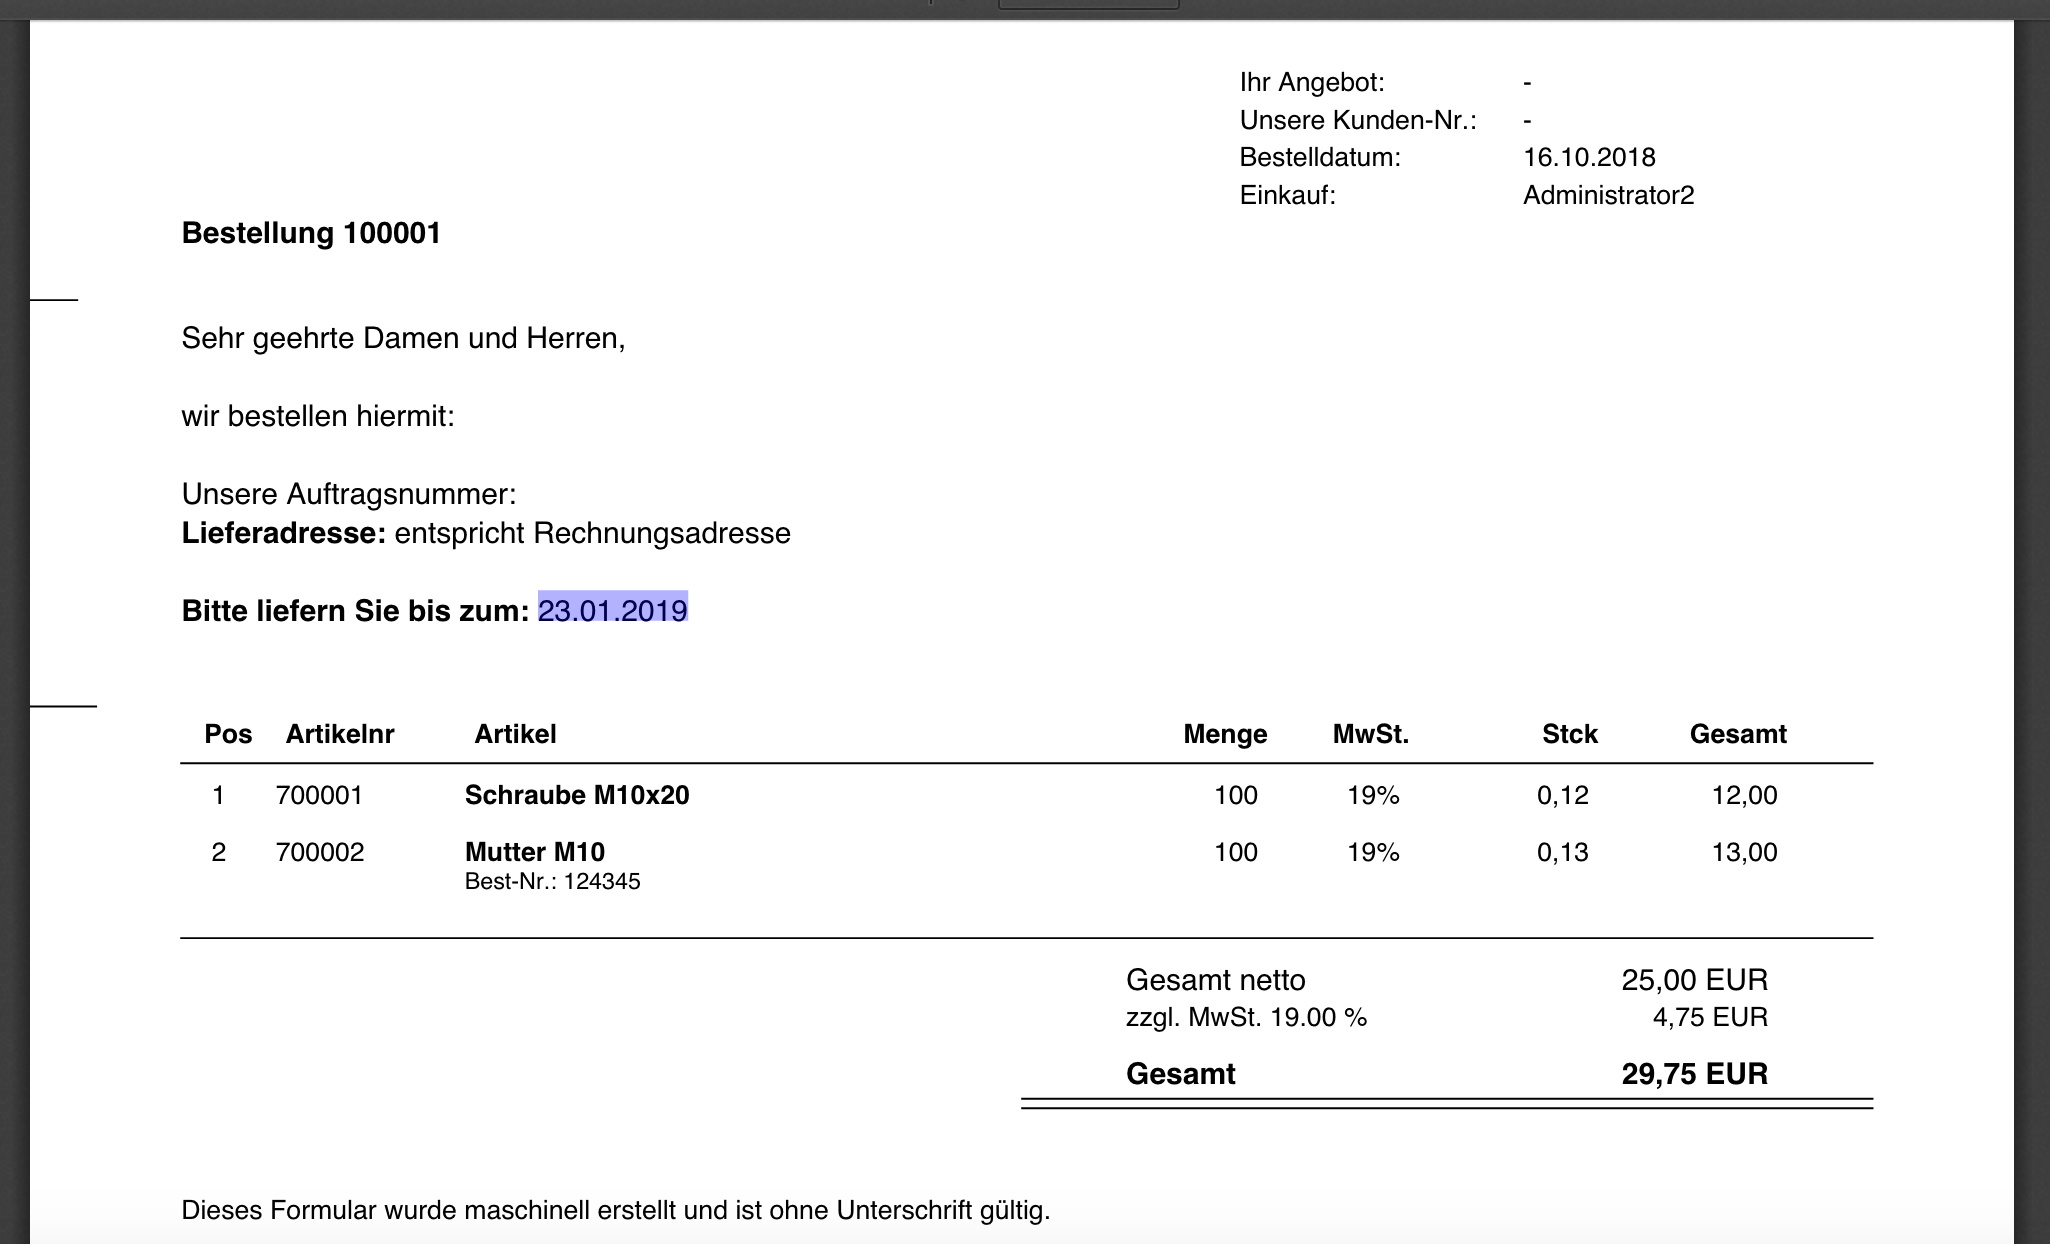
Task: Click the Administrator2 purchaser name
Action: (1608, 195)
